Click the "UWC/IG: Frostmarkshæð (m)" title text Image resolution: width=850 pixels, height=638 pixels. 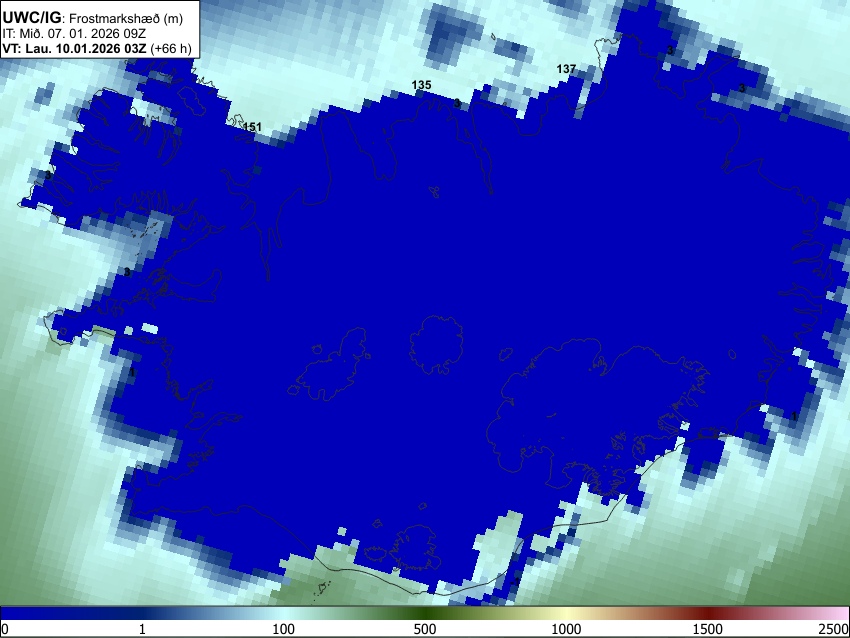click(x=93, y=18)
